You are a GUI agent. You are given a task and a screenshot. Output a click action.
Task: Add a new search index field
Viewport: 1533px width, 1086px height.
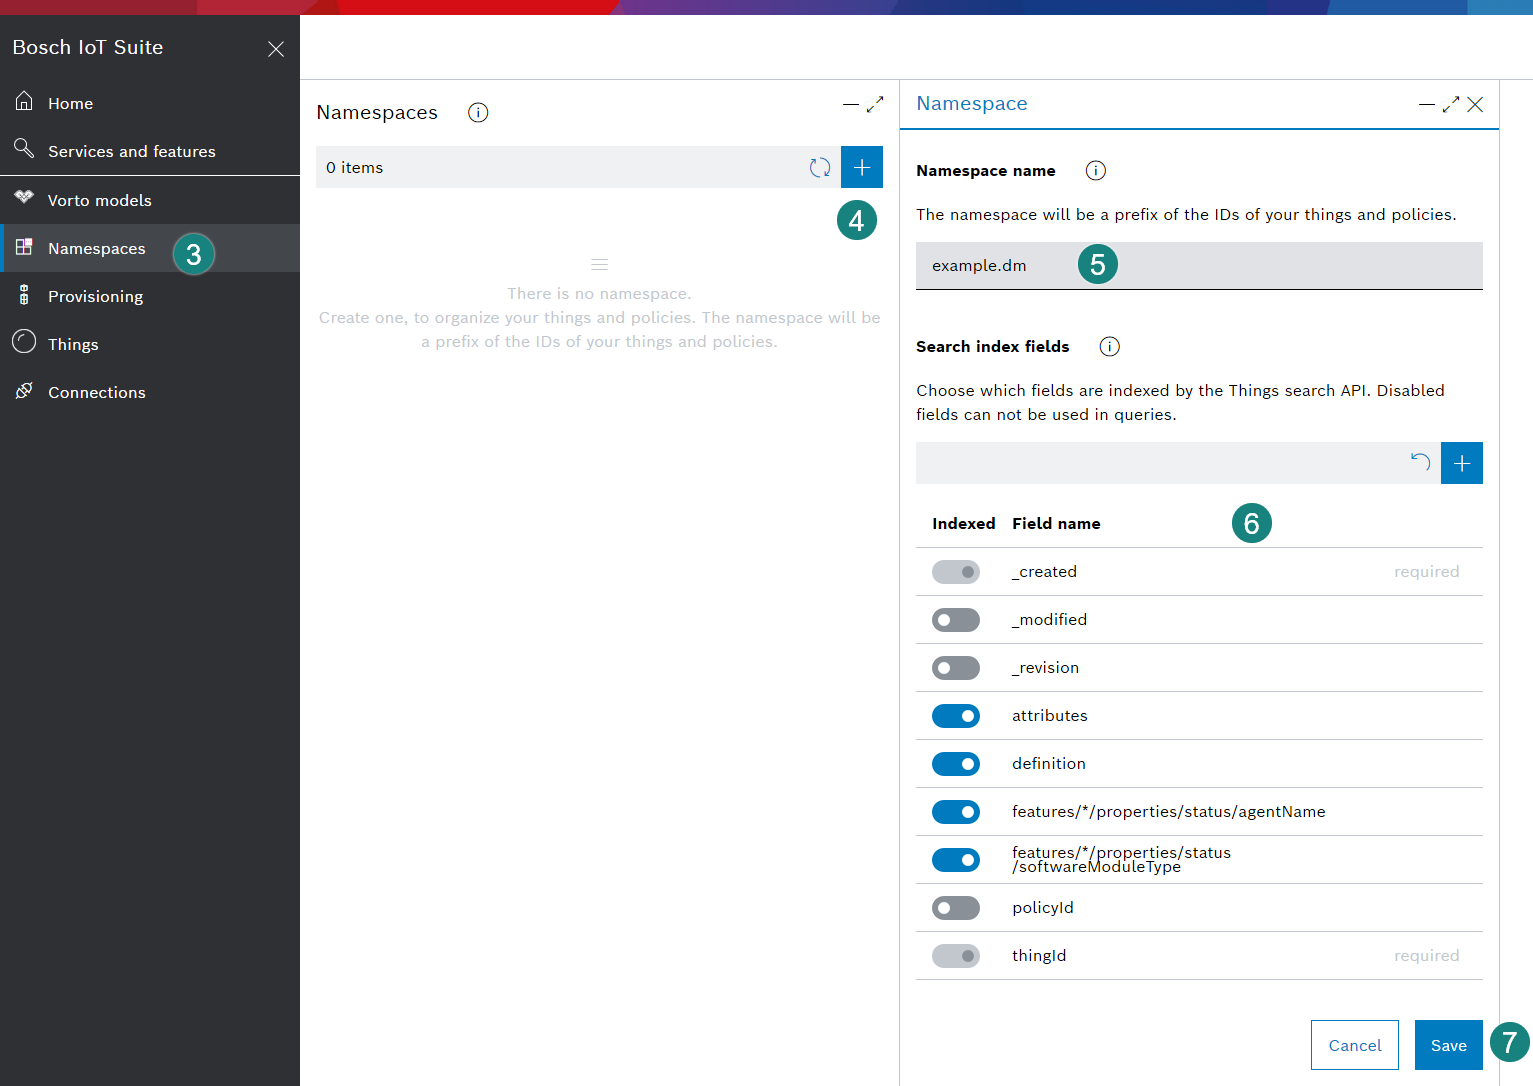[x=1461, y=463]
